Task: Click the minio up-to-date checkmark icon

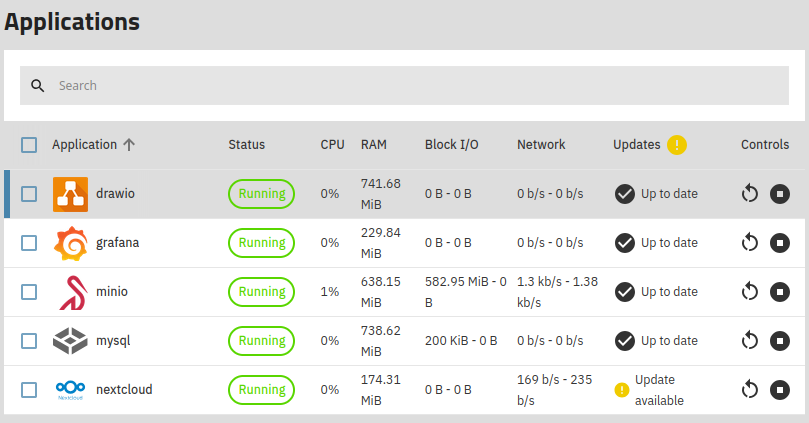Action: tap(625, 292)
